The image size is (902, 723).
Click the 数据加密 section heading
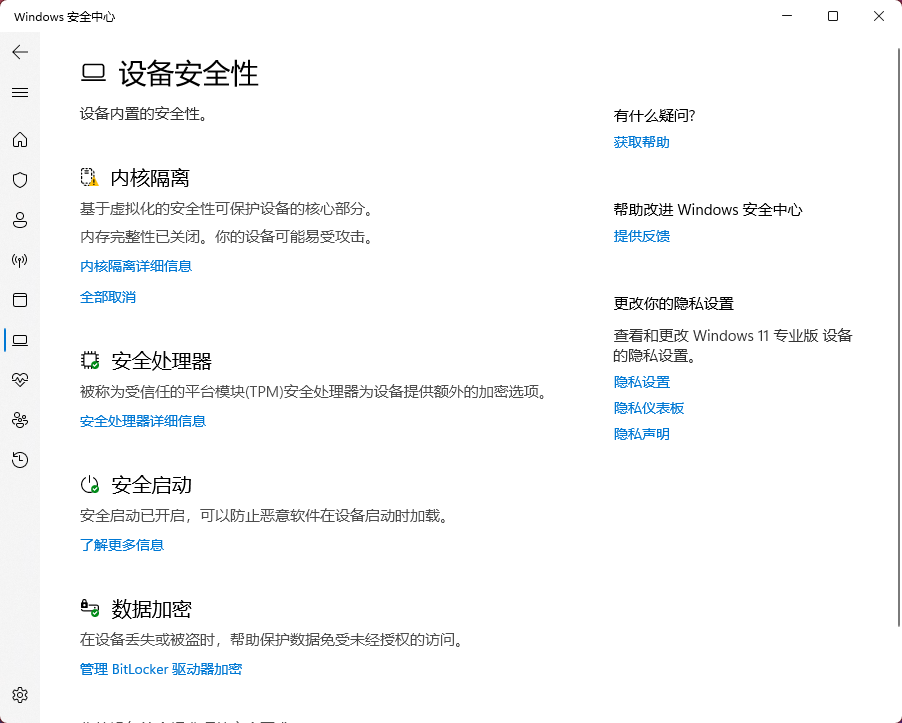[151, 609]
